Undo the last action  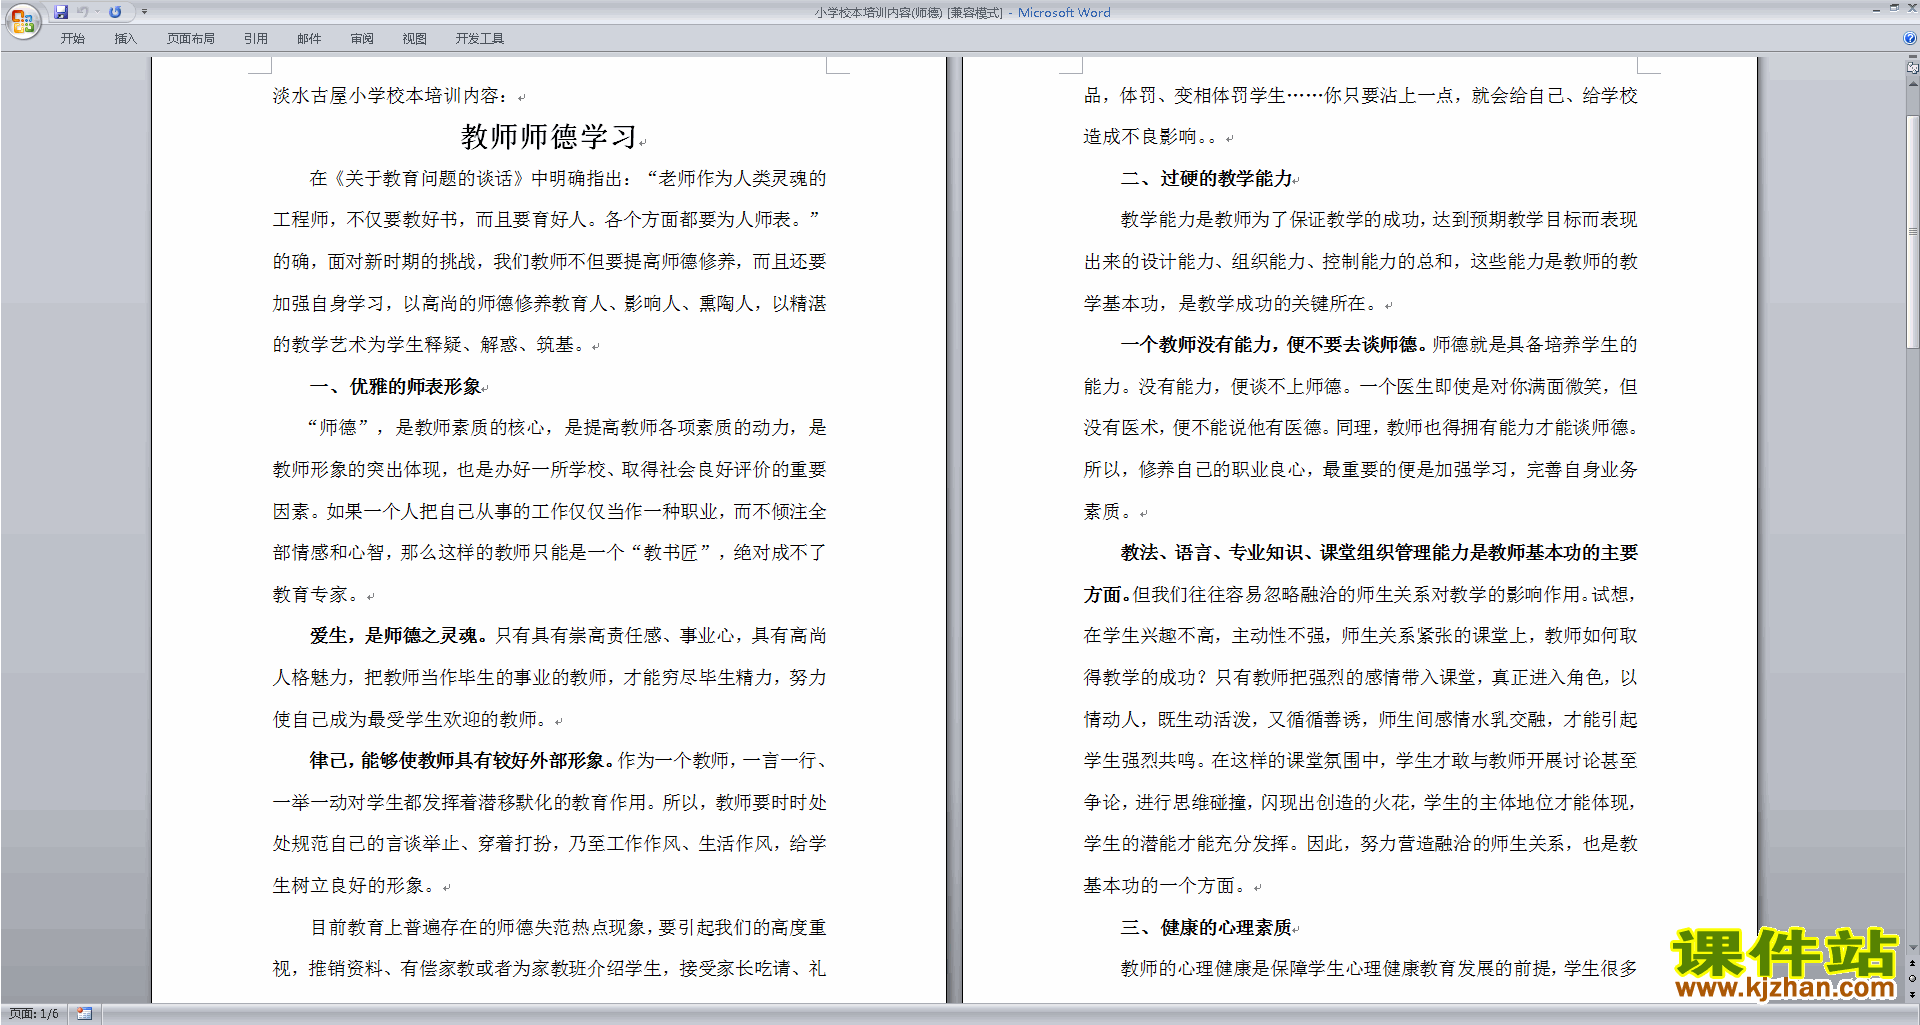pyautogui.click(x=83, y=12)
